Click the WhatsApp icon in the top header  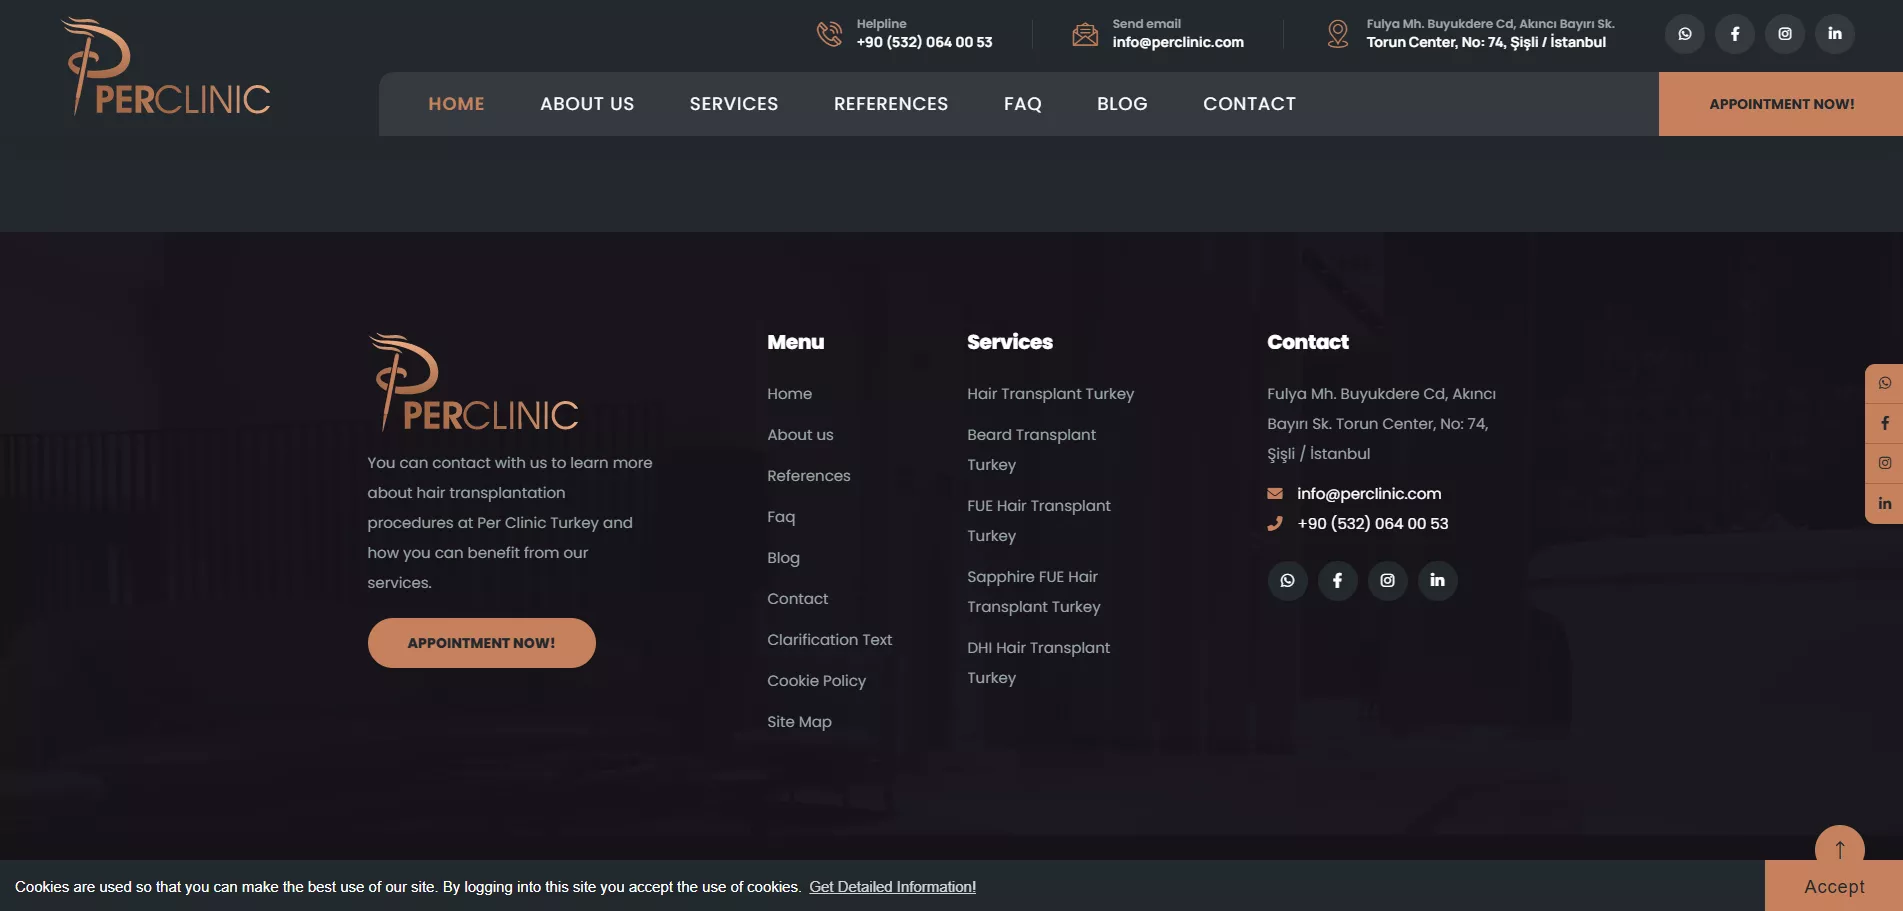[1685, 34]
